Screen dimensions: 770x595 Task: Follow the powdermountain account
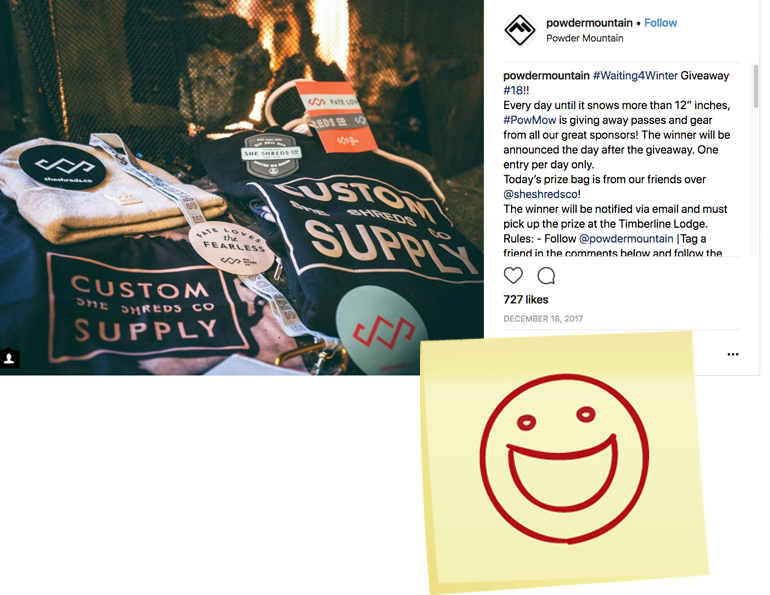point(660,23)
